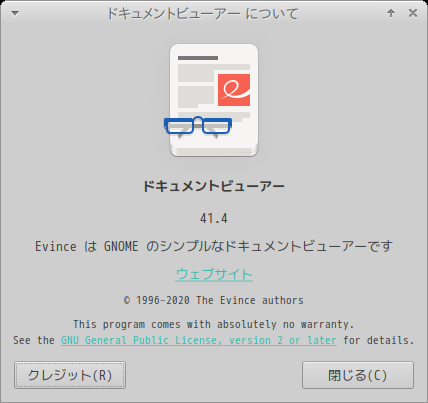This screenshot has height=403, width=428.
Task: Click the bold ドキュメントビューアー application name
Action: pos(214,186)
